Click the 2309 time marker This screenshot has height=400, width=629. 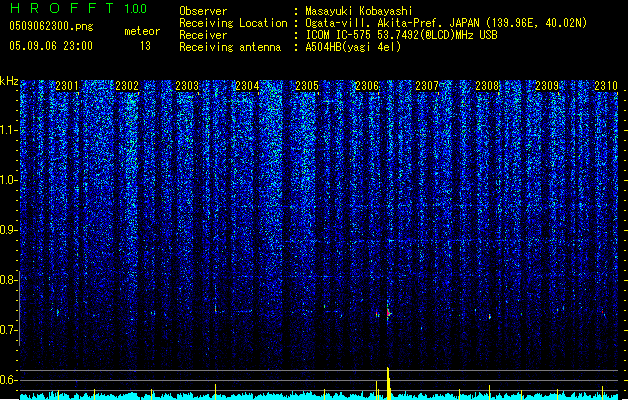[x=547, y=86]
